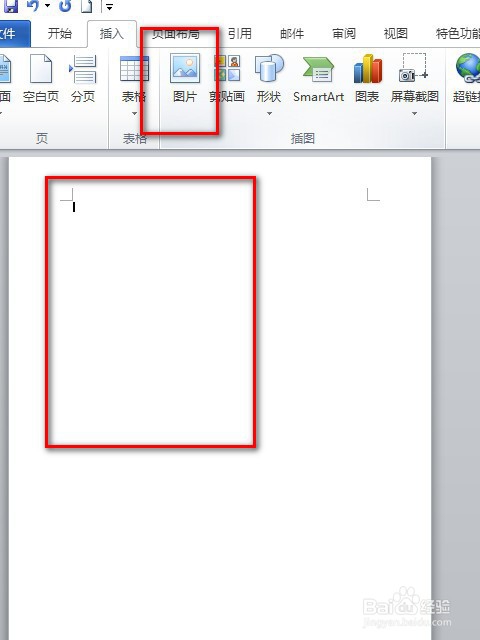Open the undo history dropdown arrow
Screen dimensions: 480x640
48,6
